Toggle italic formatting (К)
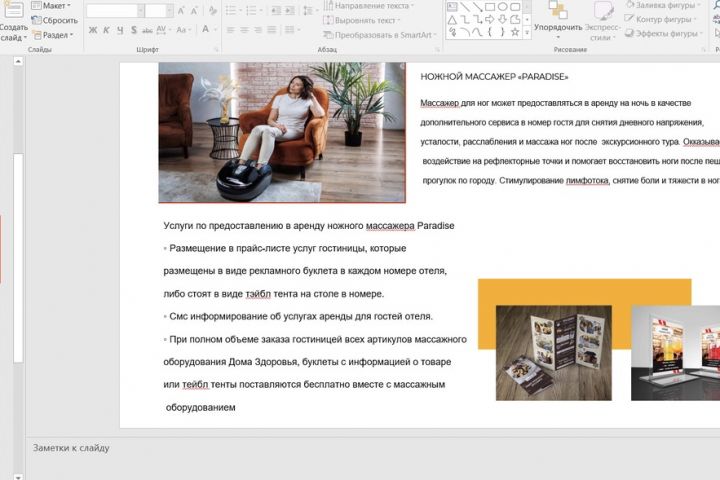Screen dimensions: 720x480 click(x=107, y=30)
